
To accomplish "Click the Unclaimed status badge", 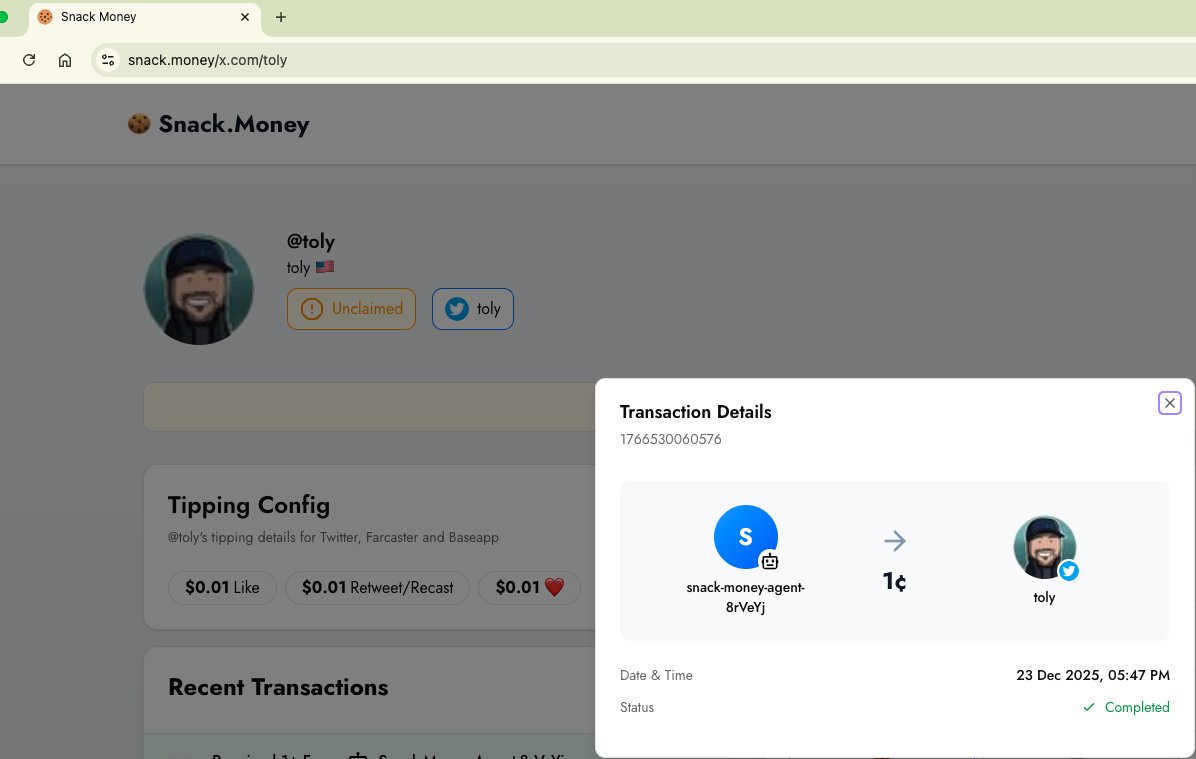I will pyautogui.click(x=351, y=309).
